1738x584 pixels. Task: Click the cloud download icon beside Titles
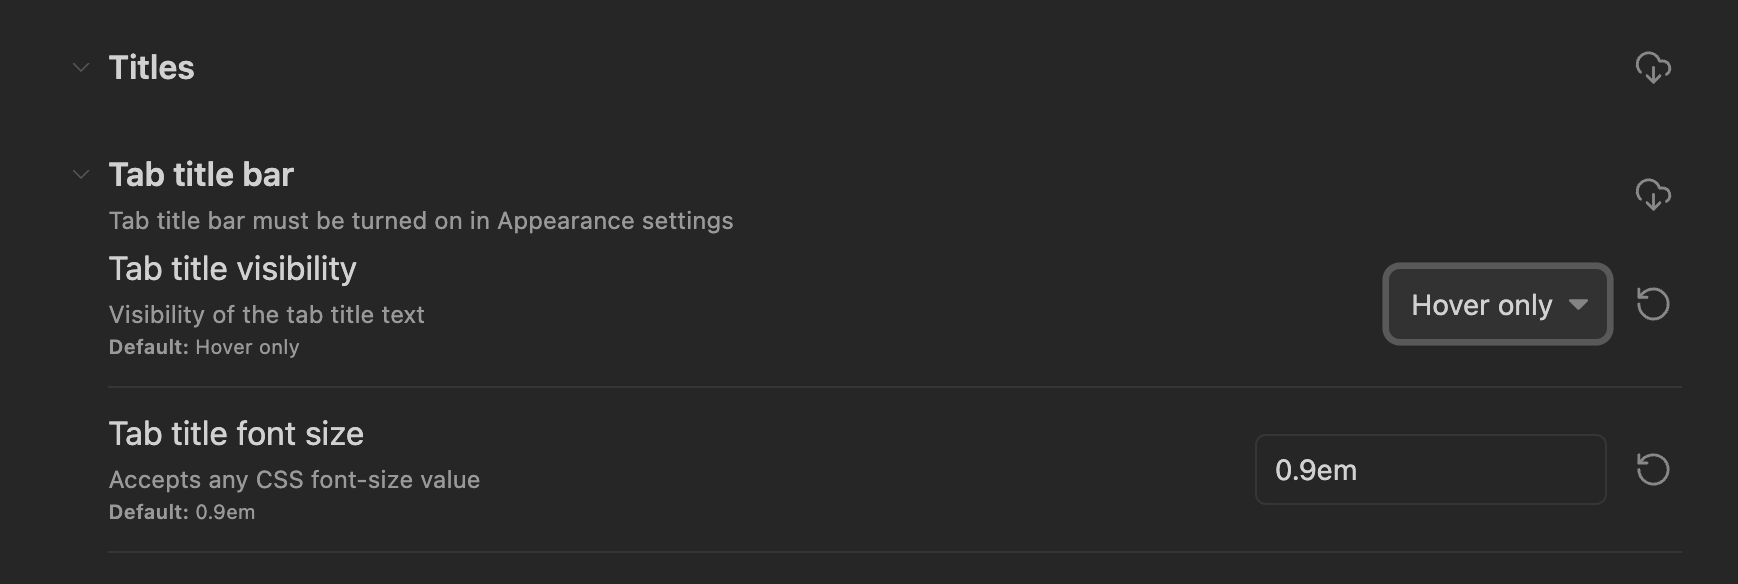[x=1653, y=68]
